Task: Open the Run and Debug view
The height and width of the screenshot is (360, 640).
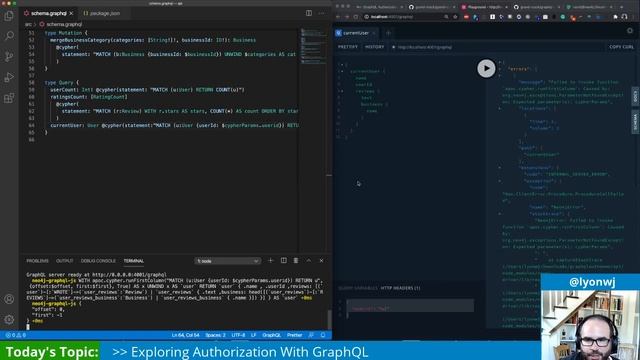Action: (9, 77)
